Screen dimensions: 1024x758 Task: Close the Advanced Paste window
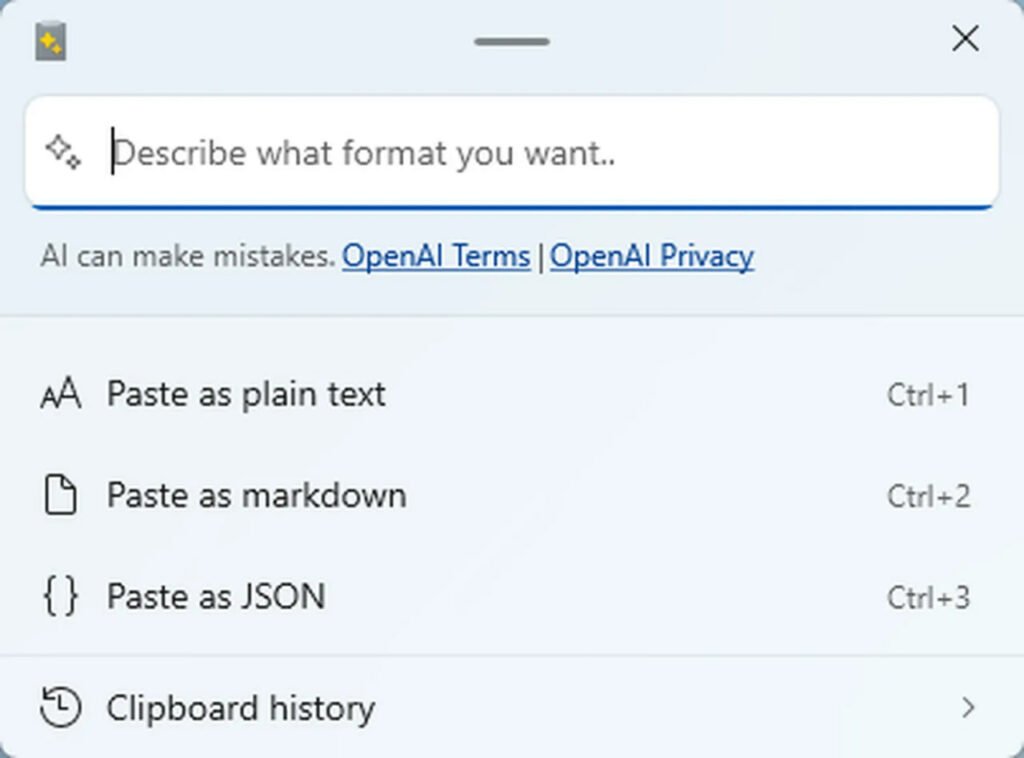tap(965, 39)
